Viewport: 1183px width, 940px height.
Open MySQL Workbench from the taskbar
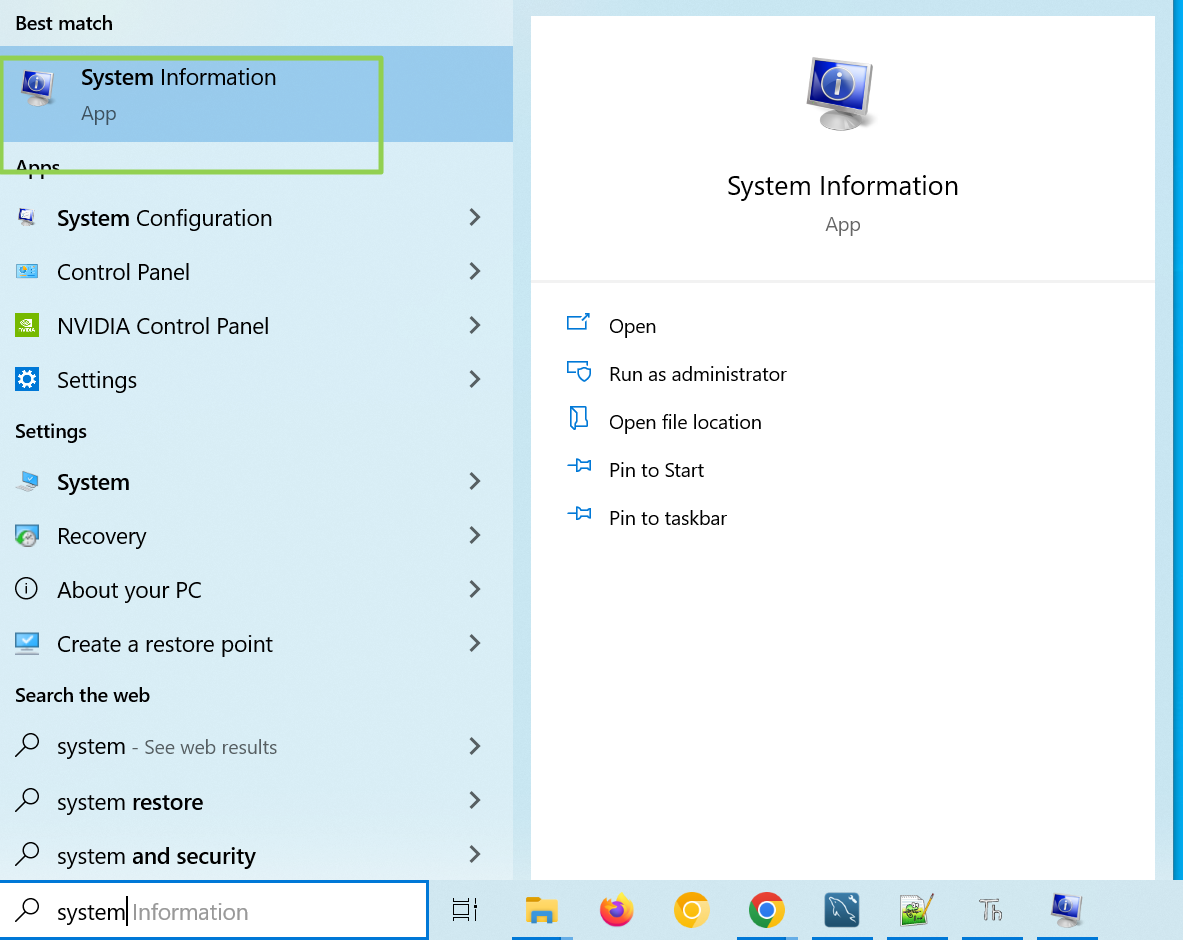841,911
